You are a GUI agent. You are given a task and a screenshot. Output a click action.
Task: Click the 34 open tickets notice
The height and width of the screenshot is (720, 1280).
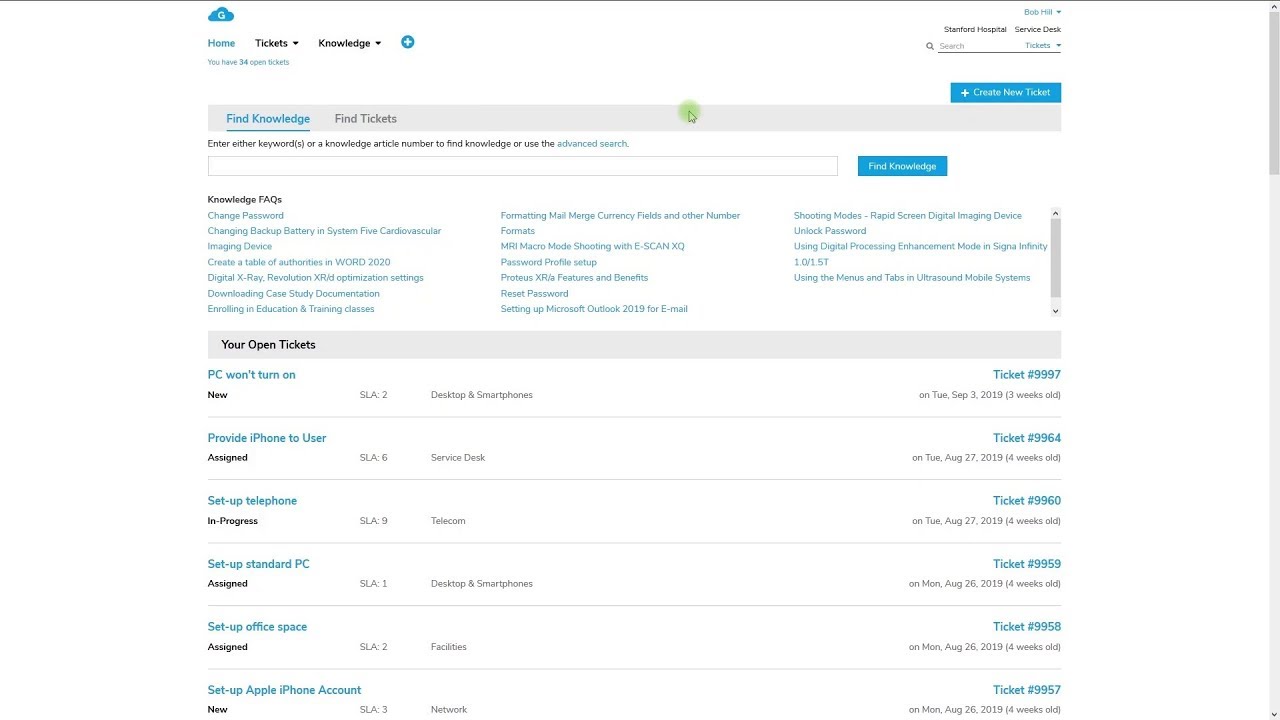248,62
